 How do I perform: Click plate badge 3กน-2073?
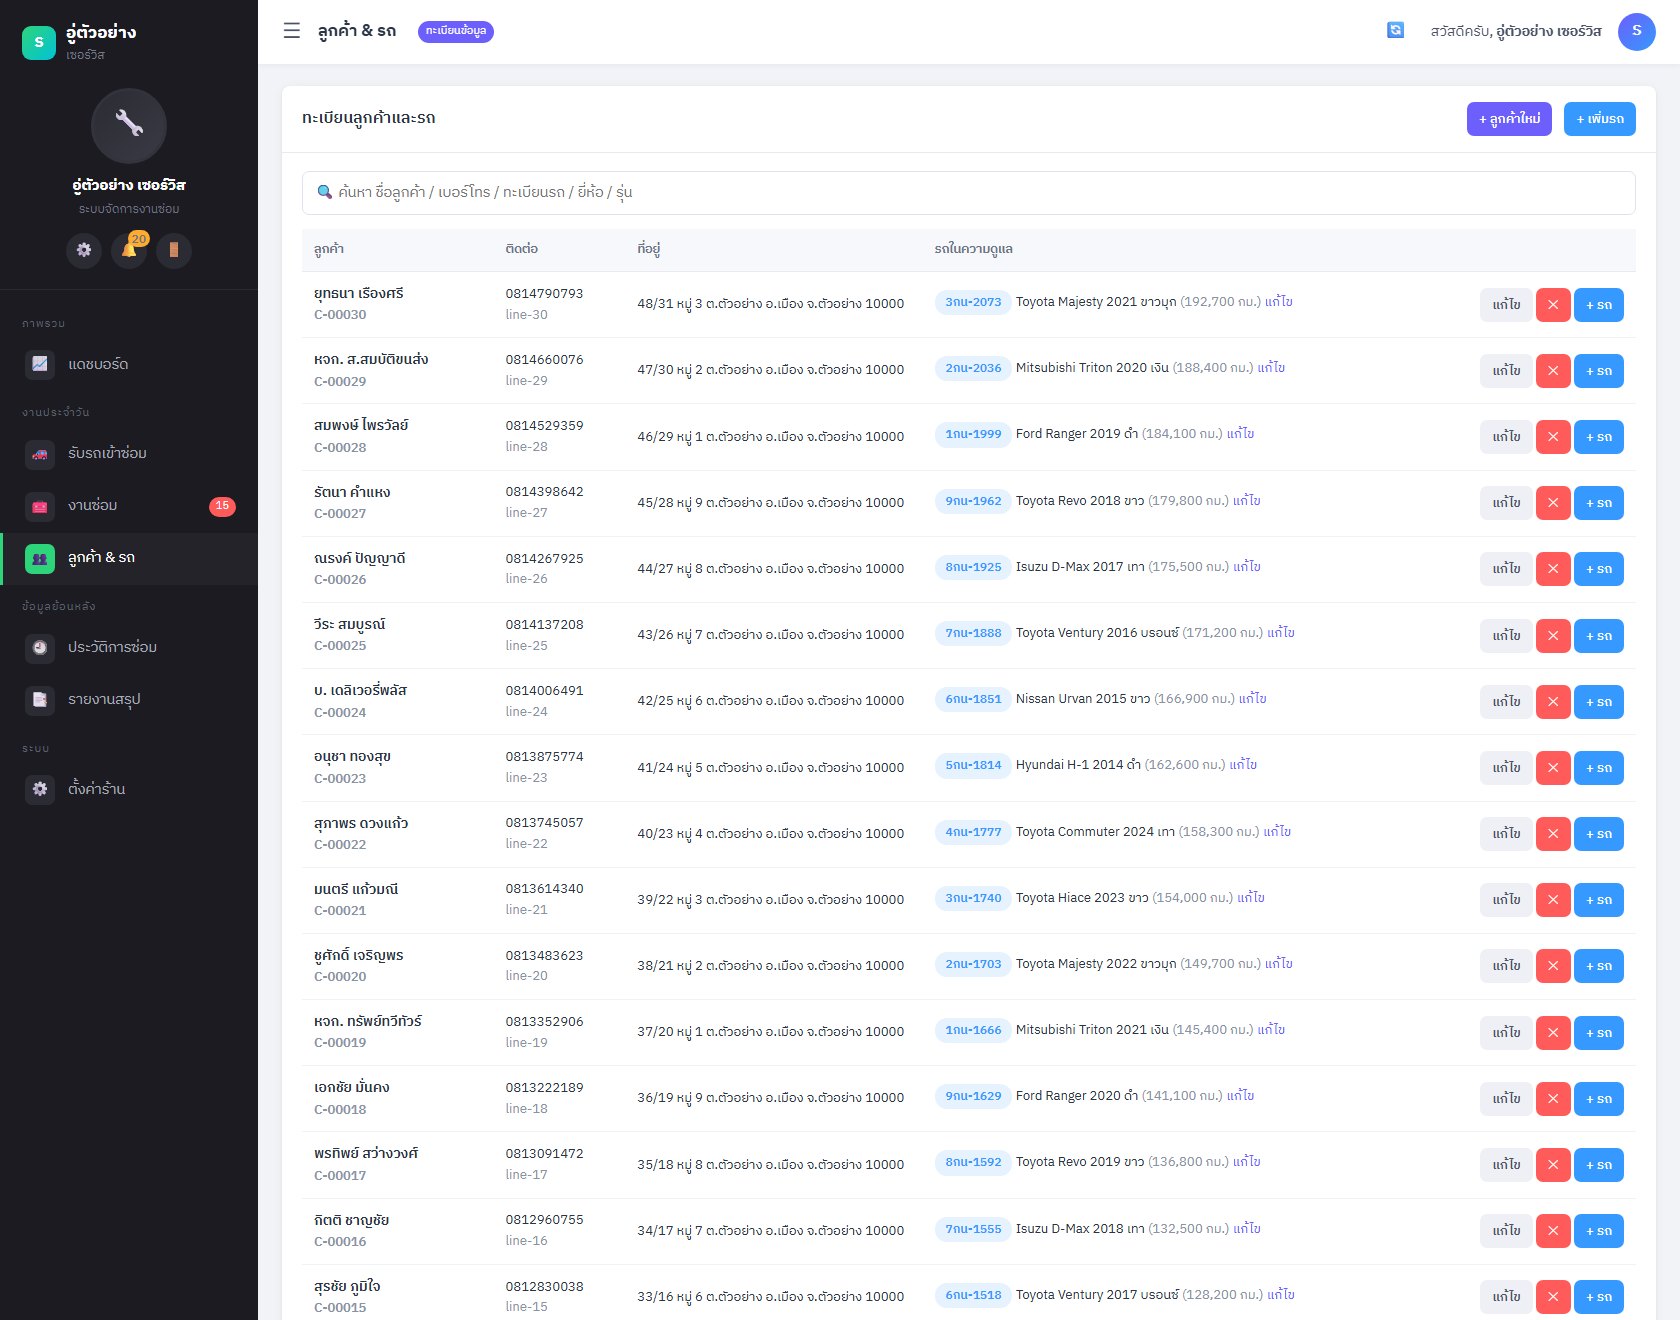[x=973, y=302]
